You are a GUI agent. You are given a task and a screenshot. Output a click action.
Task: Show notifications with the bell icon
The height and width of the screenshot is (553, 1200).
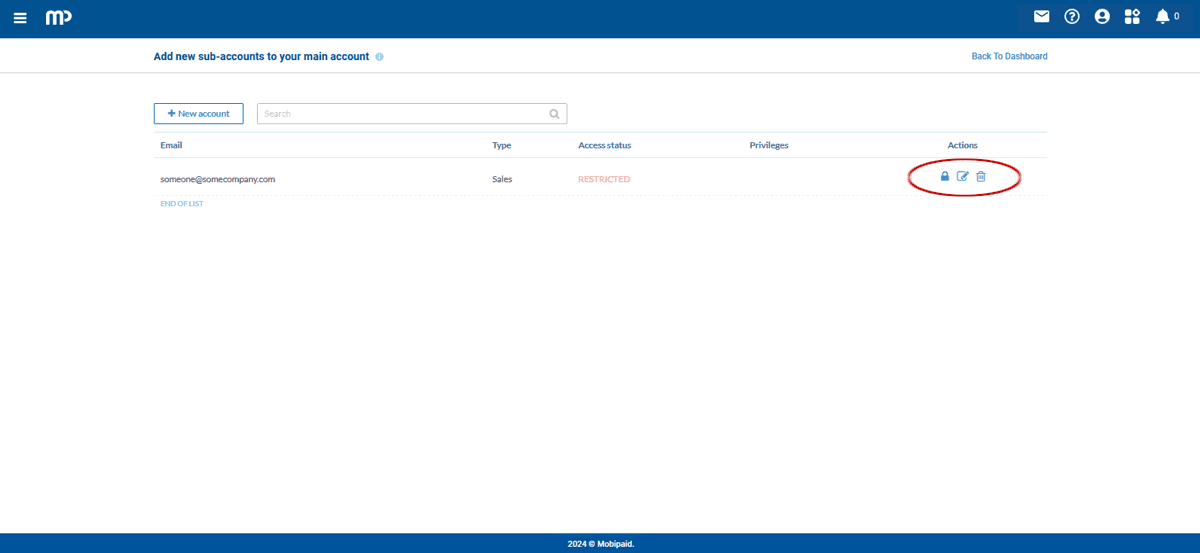click(1163, 17)
